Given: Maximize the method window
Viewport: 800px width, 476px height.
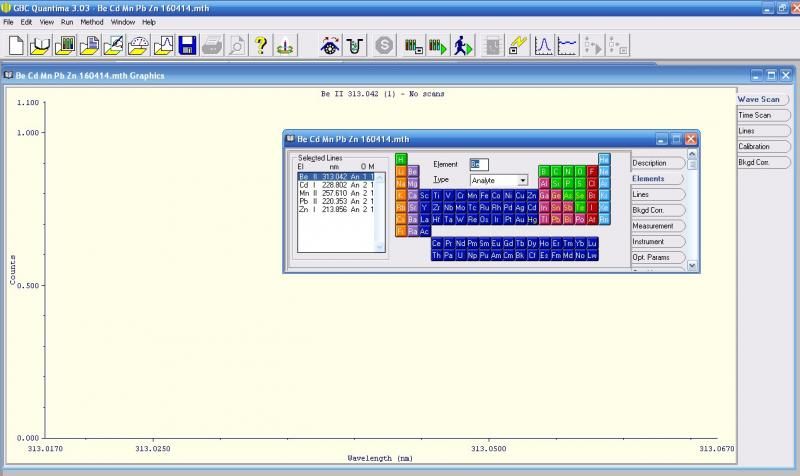Looking at the screenshot, I should pyautogui.click(x=676, y=139).
